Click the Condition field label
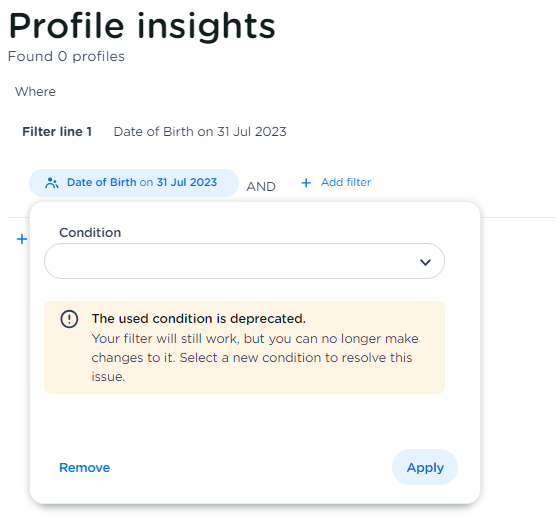Viewport: 556px width, 532px height. tap(90, 233)
